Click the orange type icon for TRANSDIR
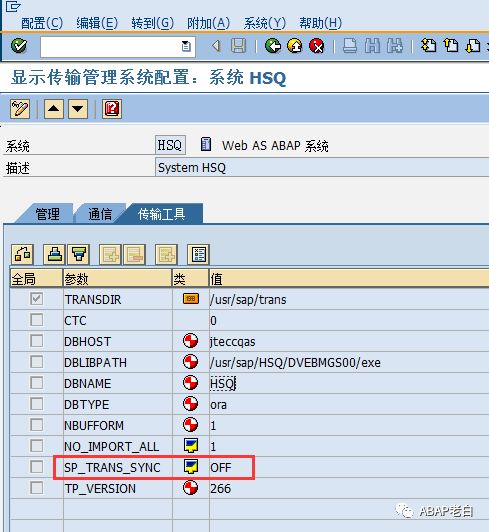 click(x=191, y=299)
